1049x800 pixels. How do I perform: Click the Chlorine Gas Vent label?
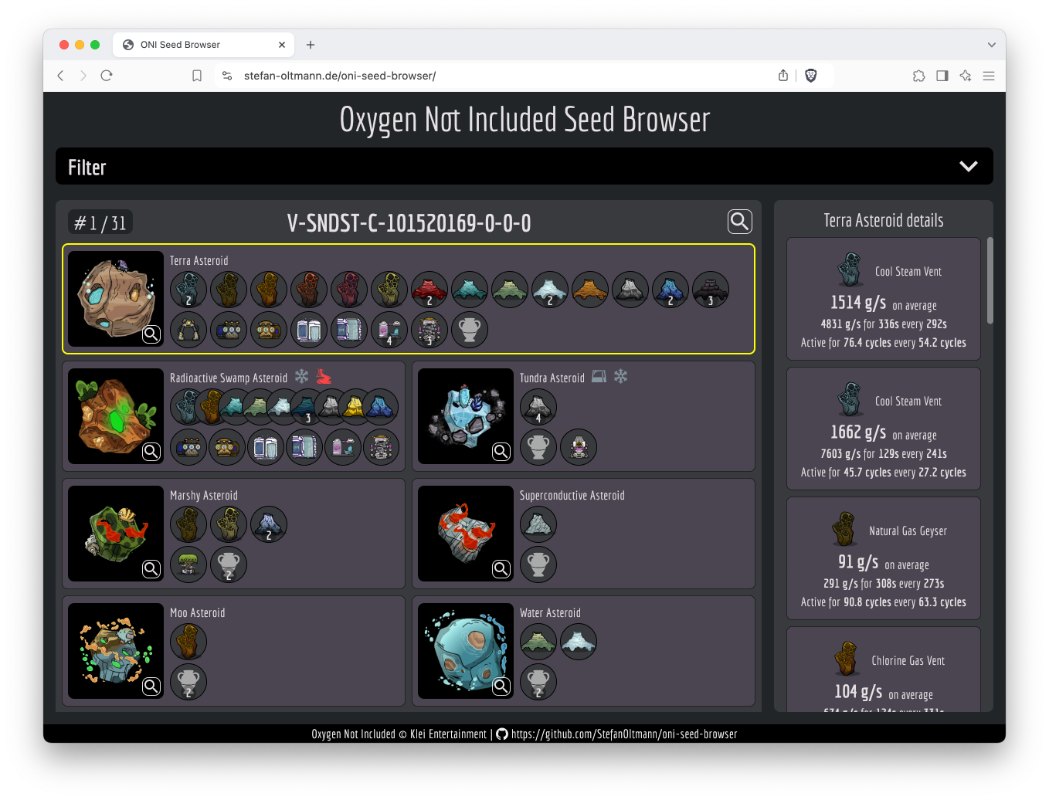908,660
